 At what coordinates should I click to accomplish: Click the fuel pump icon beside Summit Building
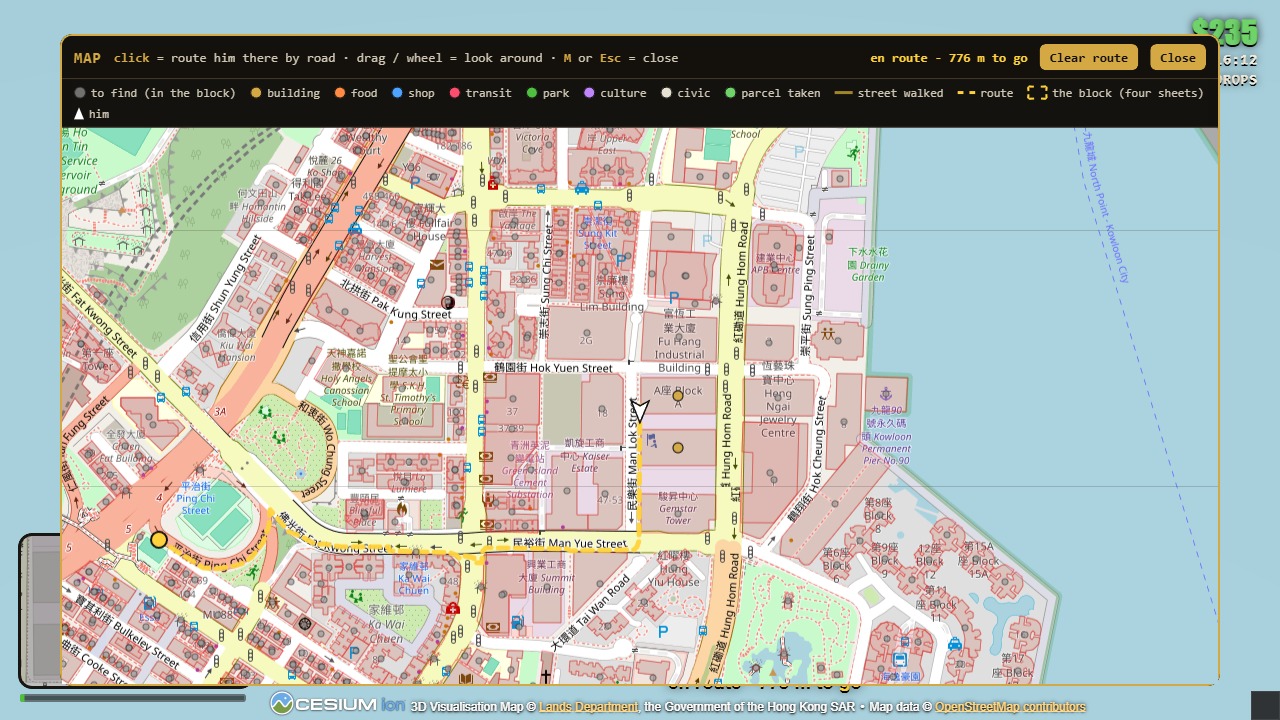(516, 622)
